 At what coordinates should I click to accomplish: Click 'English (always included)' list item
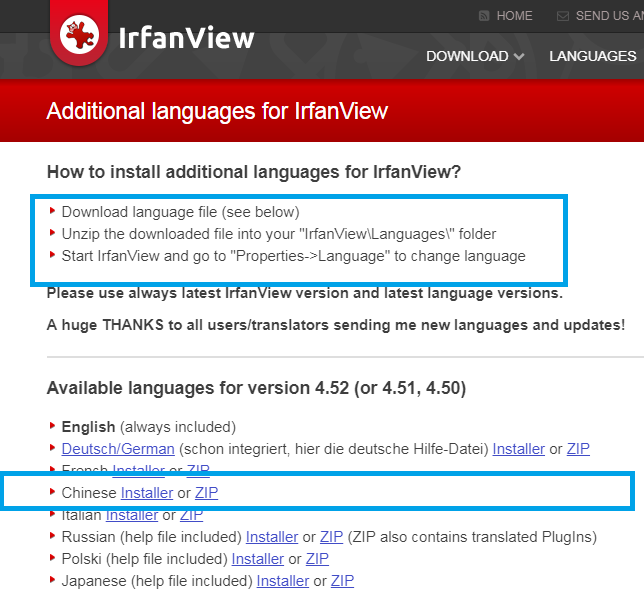pos(149,427)
